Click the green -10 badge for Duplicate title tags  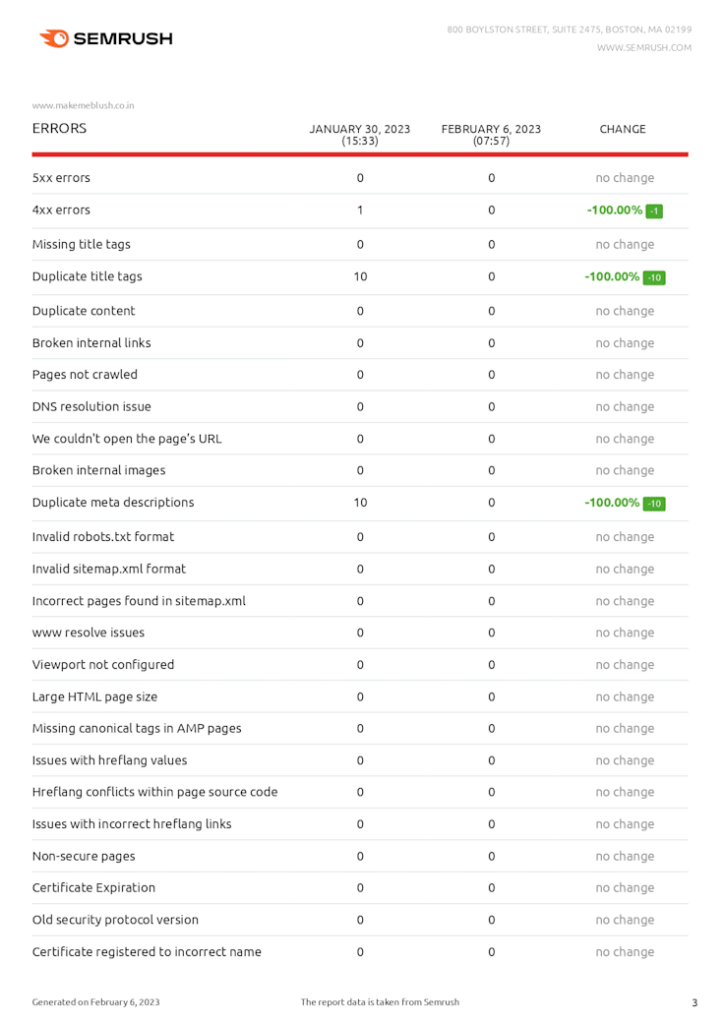[x=654, y=278]
